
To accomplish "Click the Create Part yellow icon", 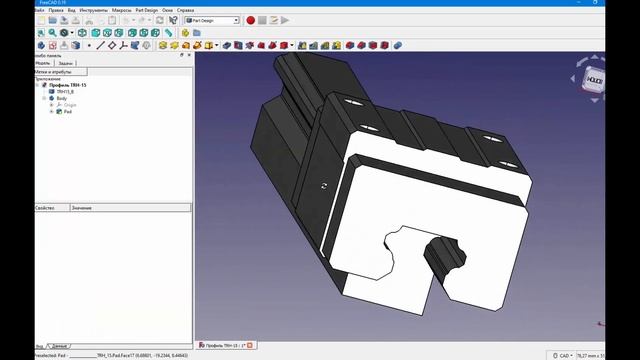I will 185,33.
